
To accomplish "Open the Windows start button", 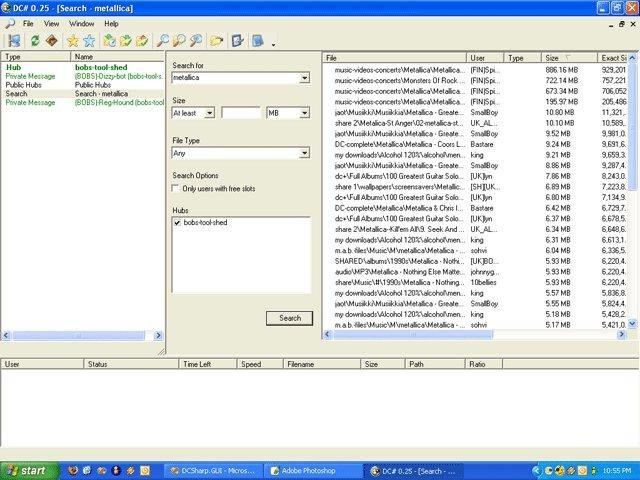I will (x=29, y=471).
